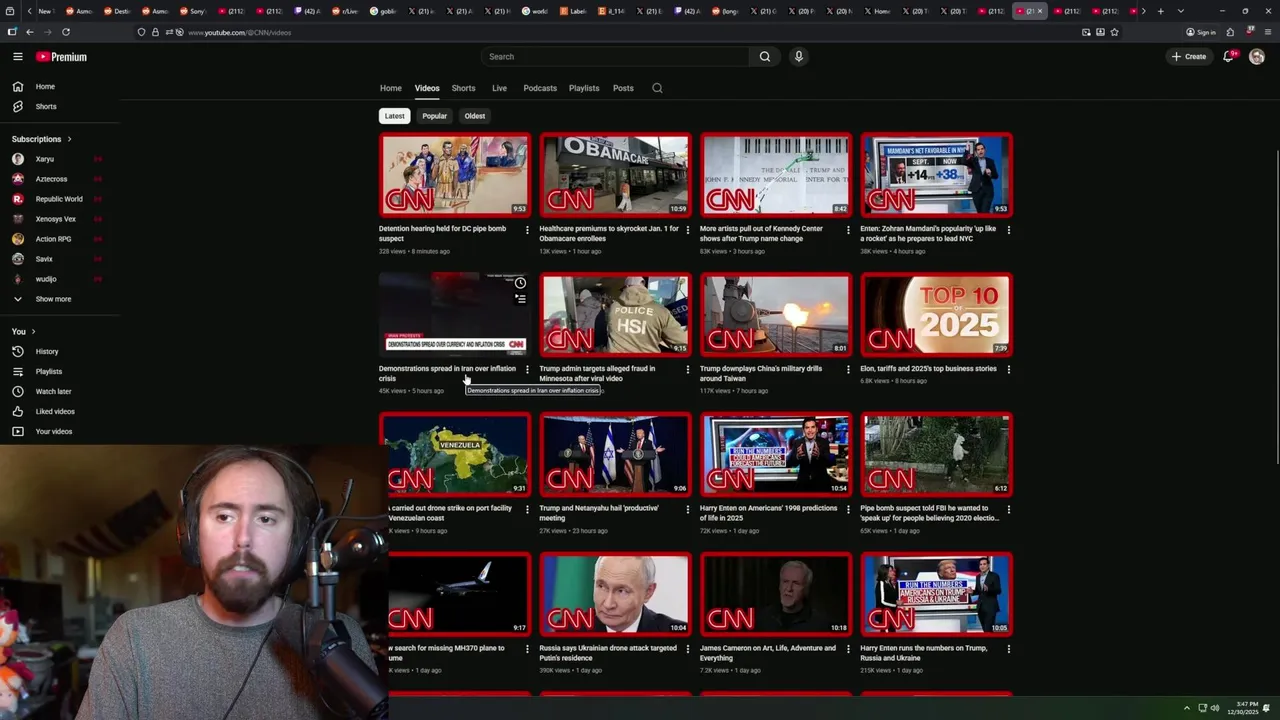Select the Popular sort chip
This screenshot has width=1280, height=720.
tap(434, 116)
